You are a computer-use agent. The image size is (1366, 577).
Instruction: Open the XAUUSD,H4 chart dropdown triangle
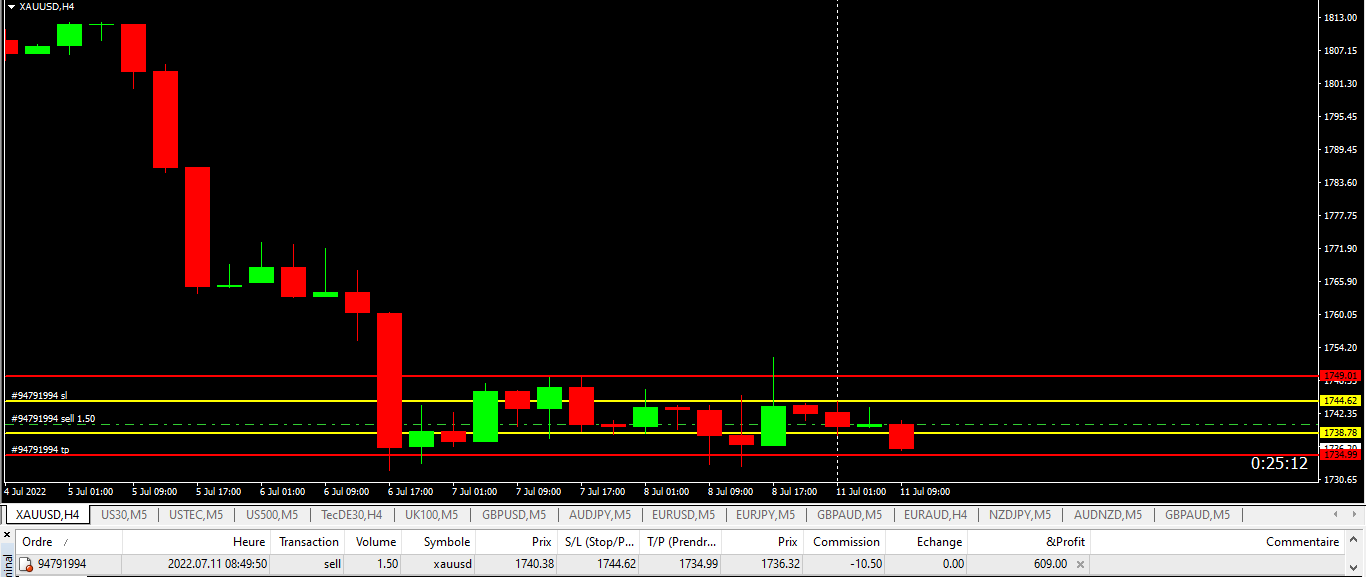click(11, 6)
